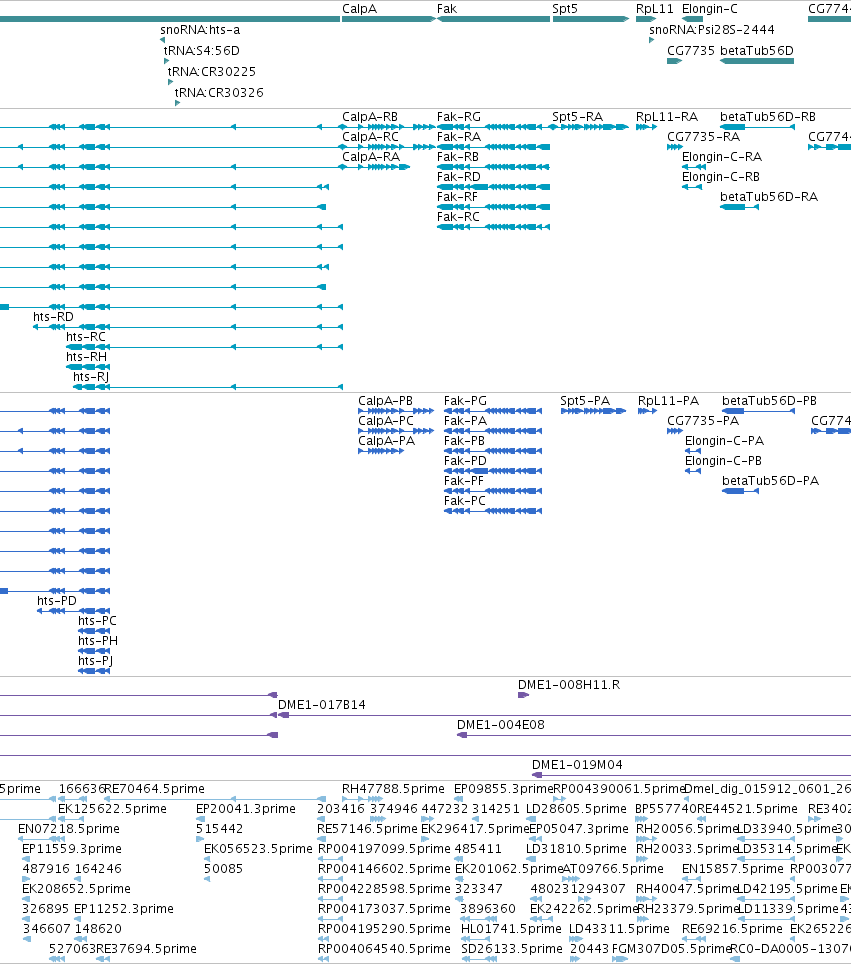The image size is (851, 964).
Task: Open the Elongin-C-RA transcript label
Action: click(722, 157)
